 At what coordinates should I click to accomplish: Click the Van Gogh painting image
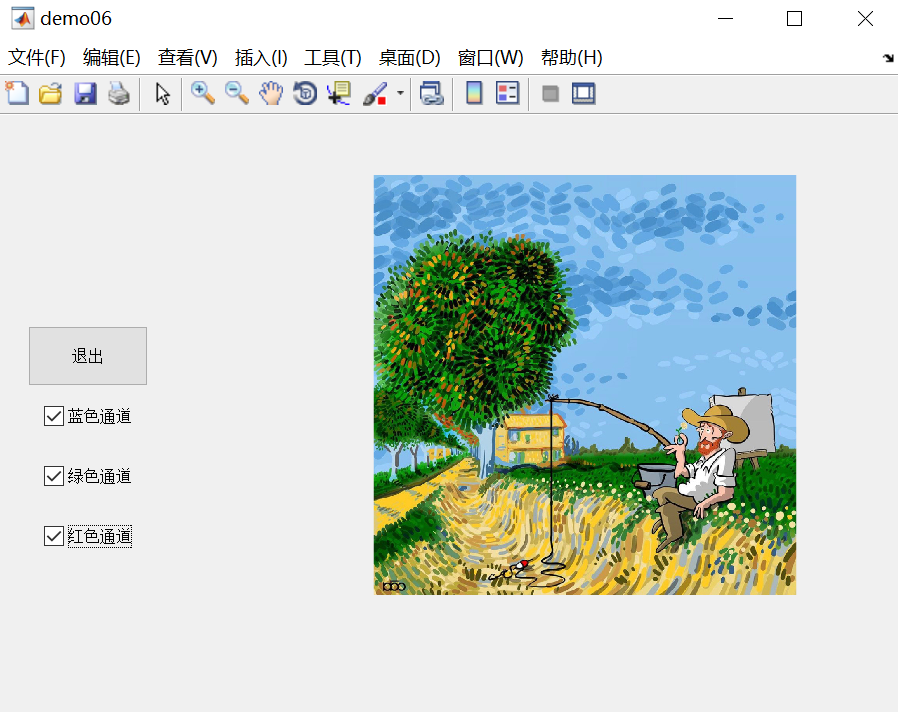(x=584, y=385)
